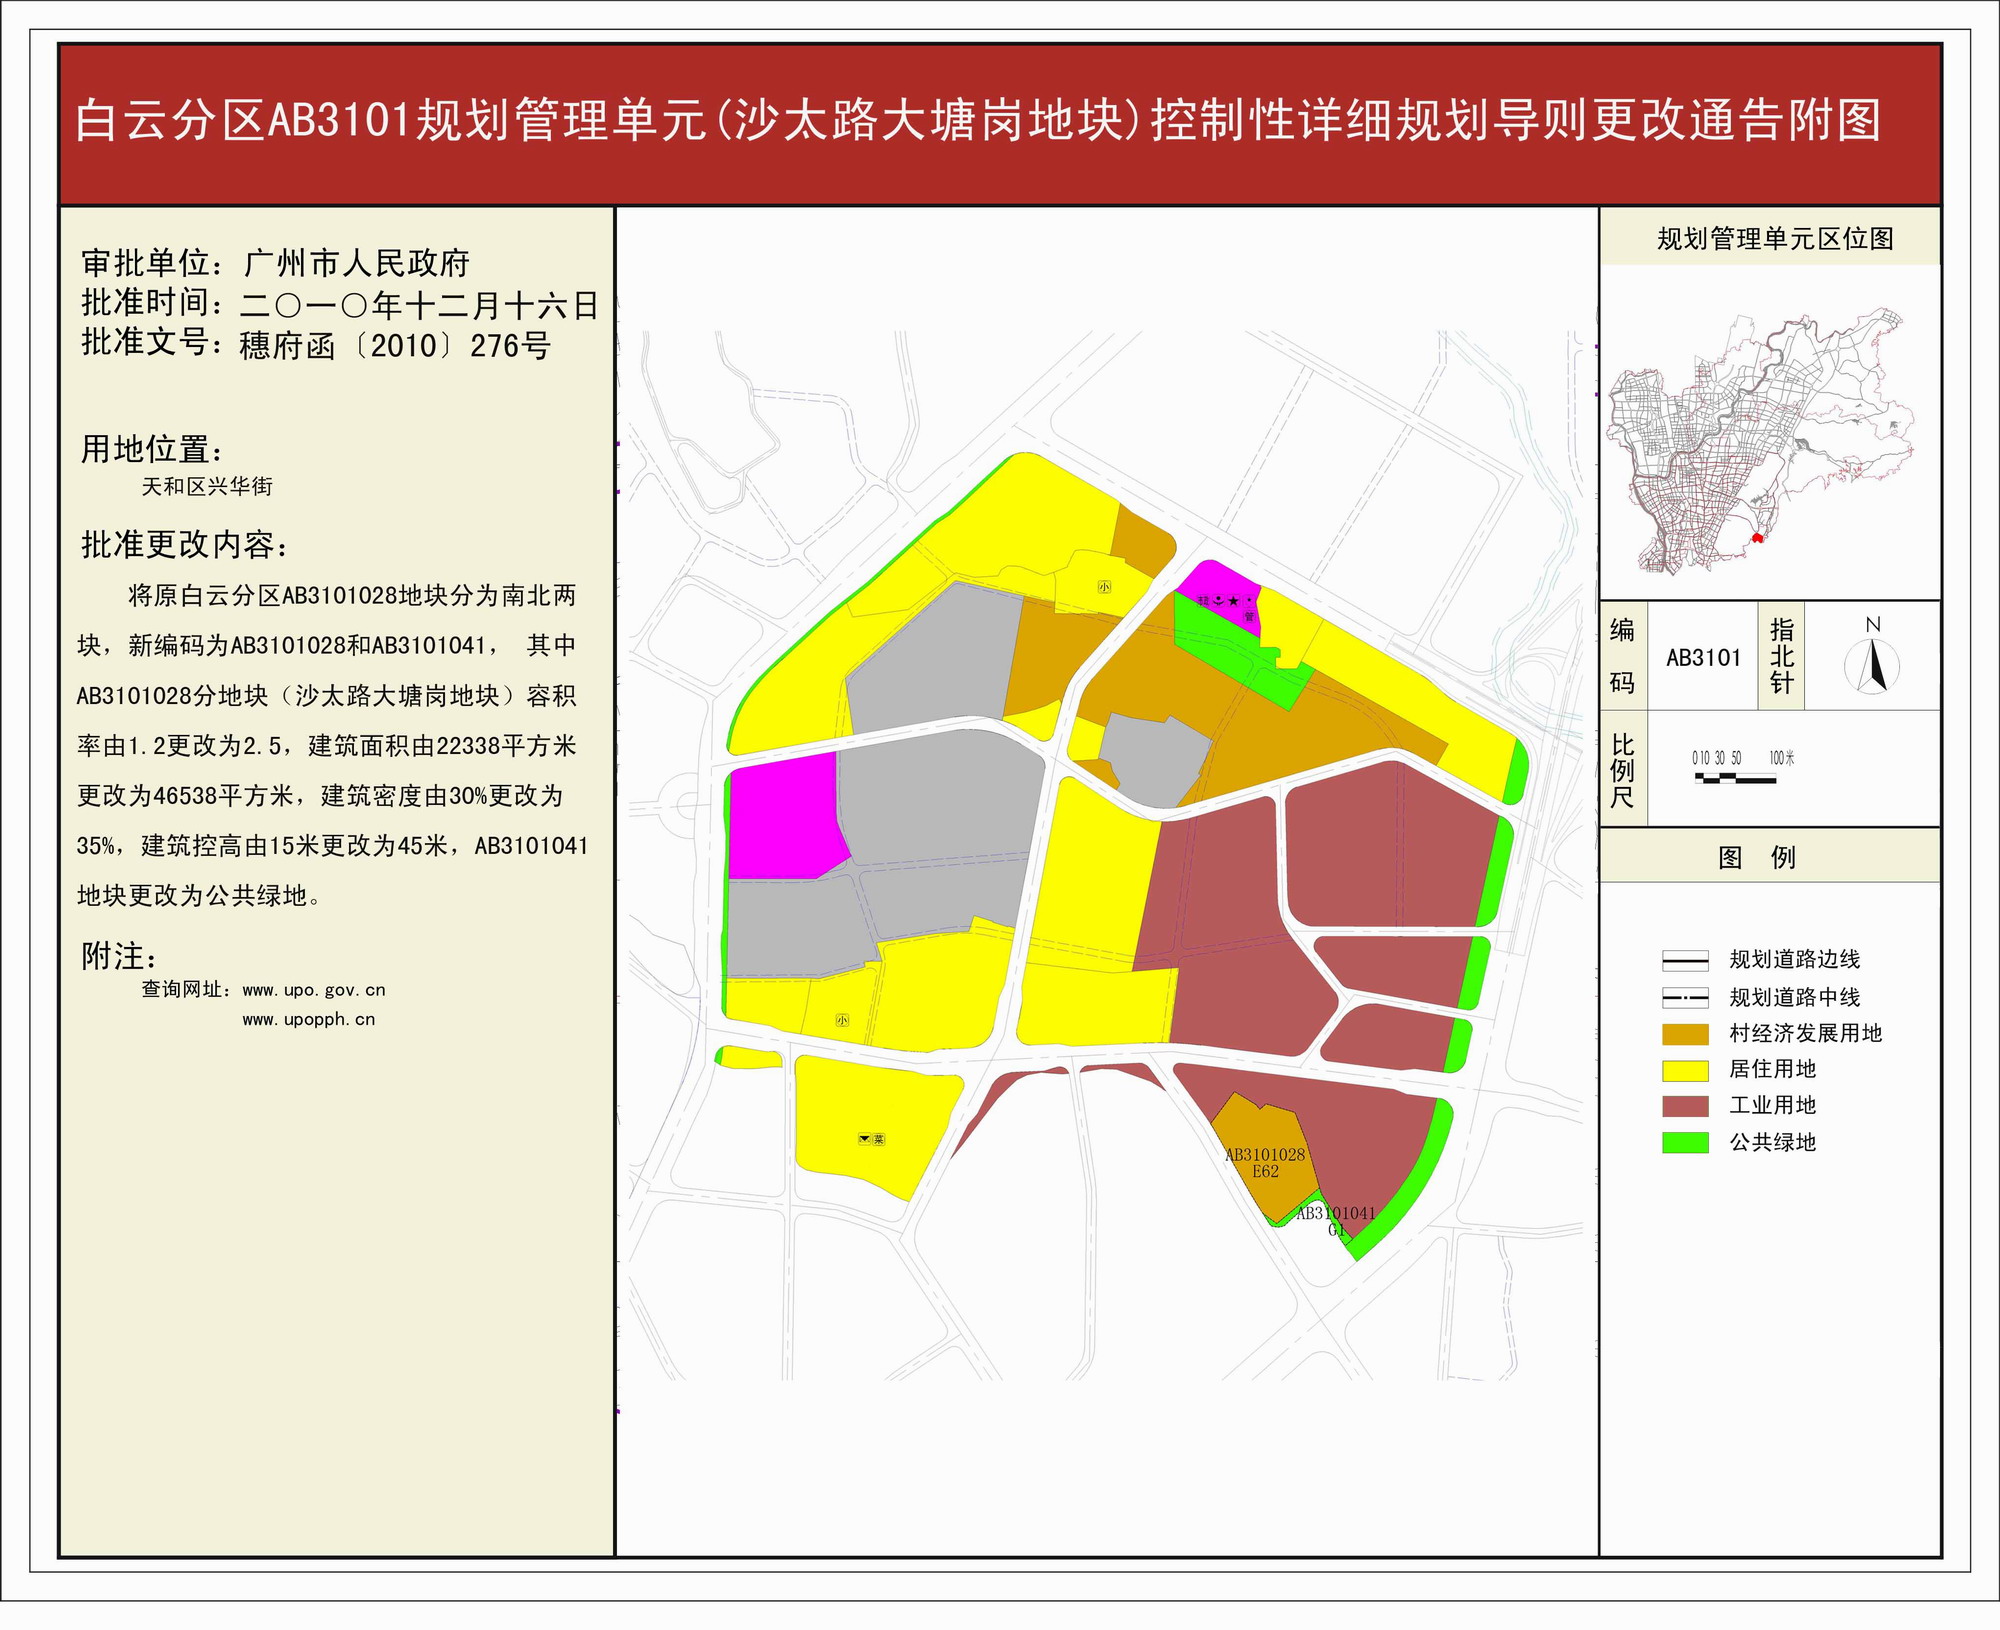Select the 村经济发展用地 orange legend swatch
The image size is (2000, 1630).
tap(1685, 1034)
